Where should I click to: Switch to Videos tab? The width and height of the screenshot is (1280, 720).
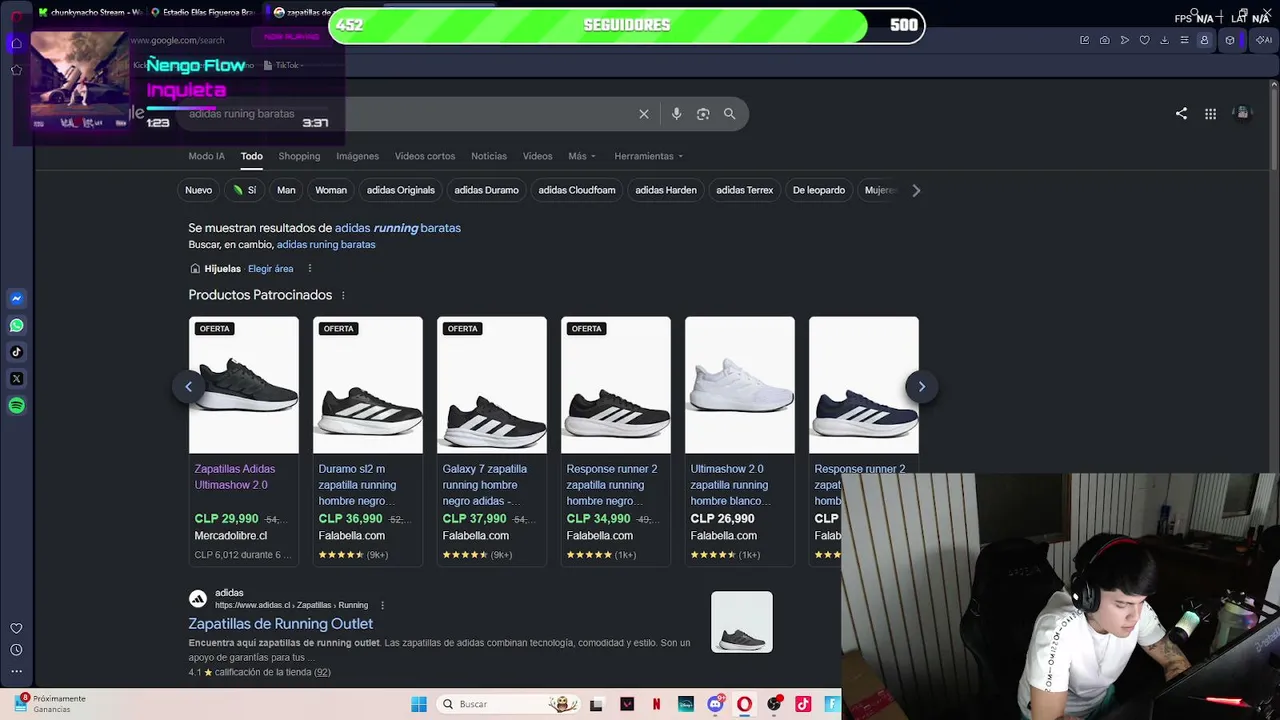[537, 156]
